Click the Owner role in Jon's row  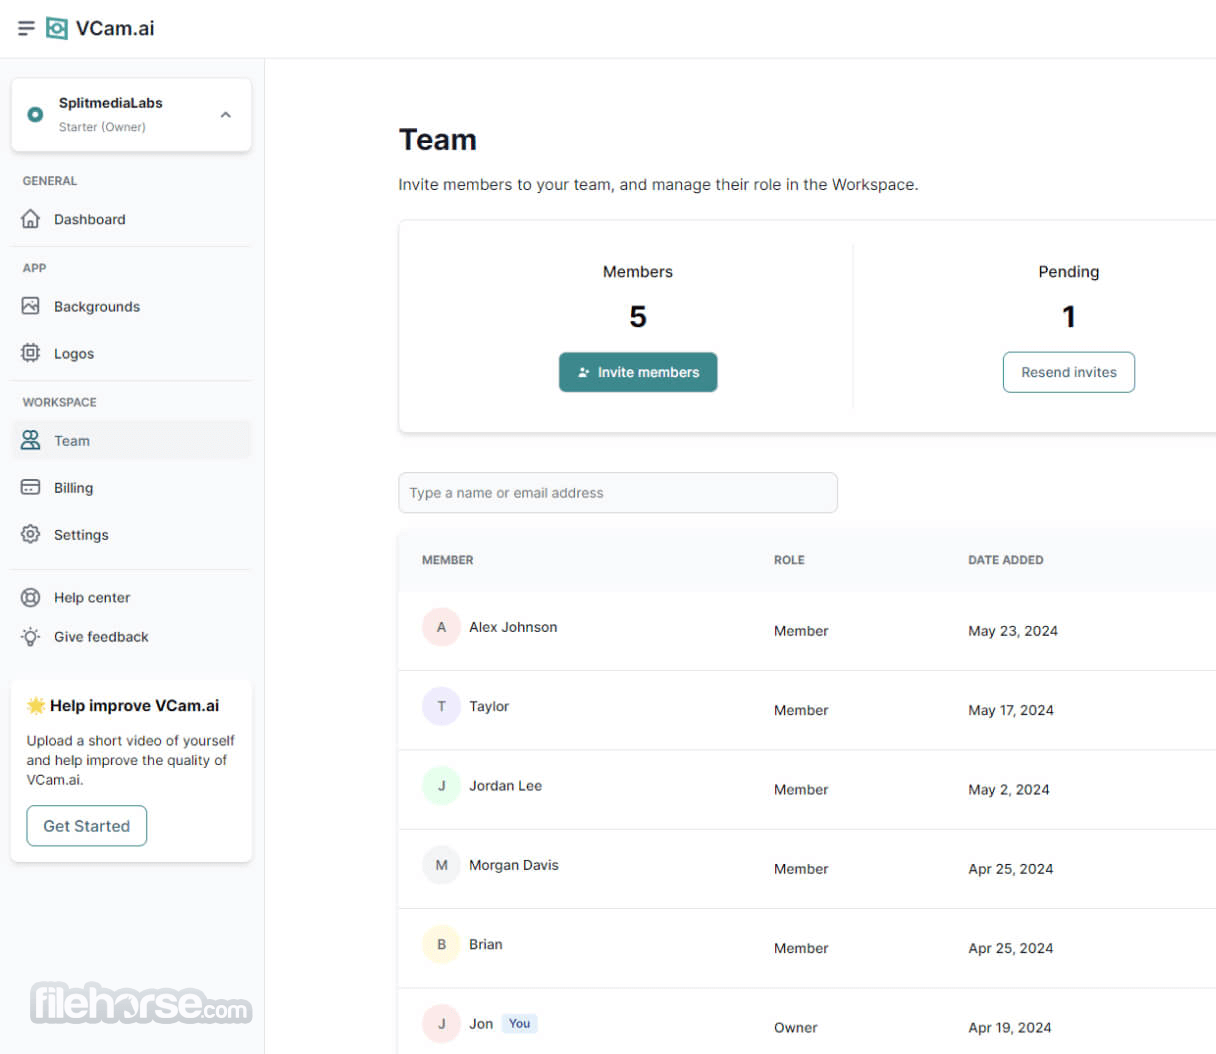796,1028
